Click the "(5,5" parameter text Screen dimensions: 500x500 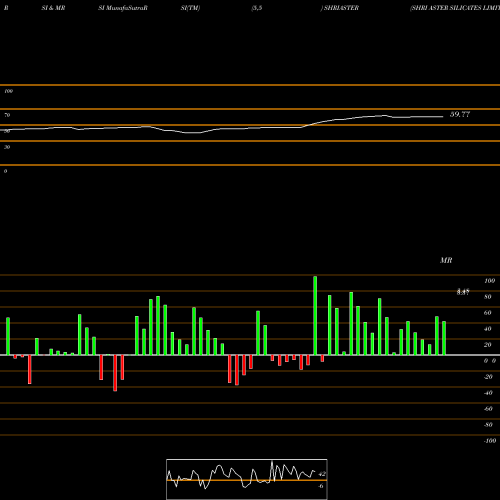[257, 8]
